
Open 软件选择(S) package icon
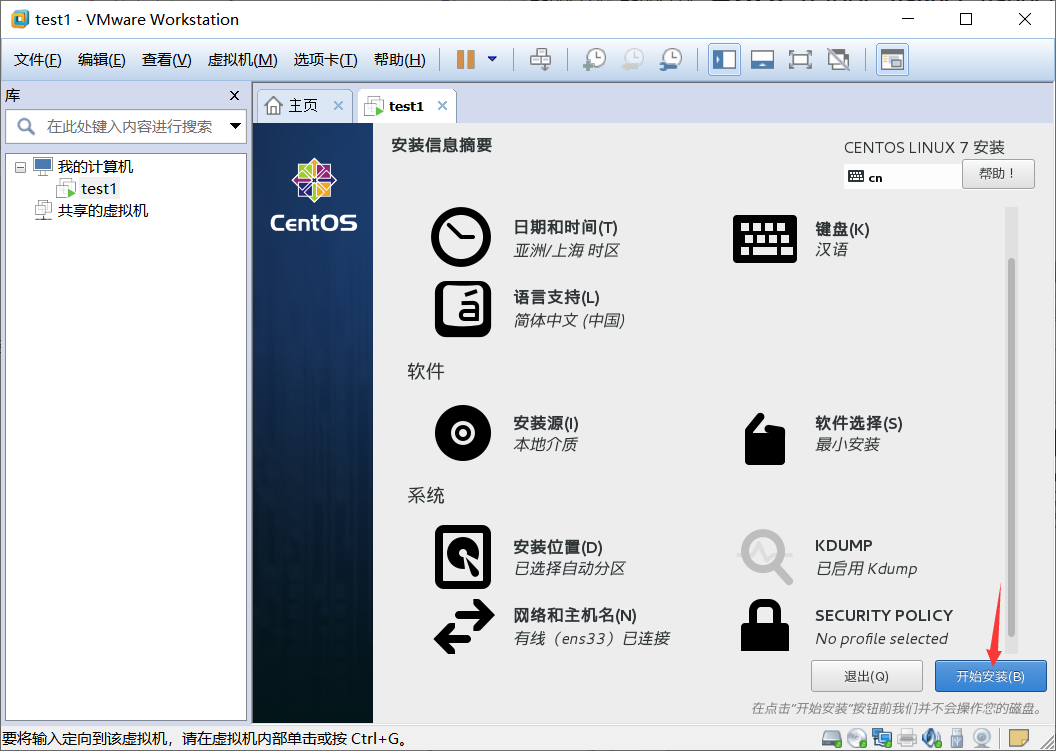tap(764, 438)
